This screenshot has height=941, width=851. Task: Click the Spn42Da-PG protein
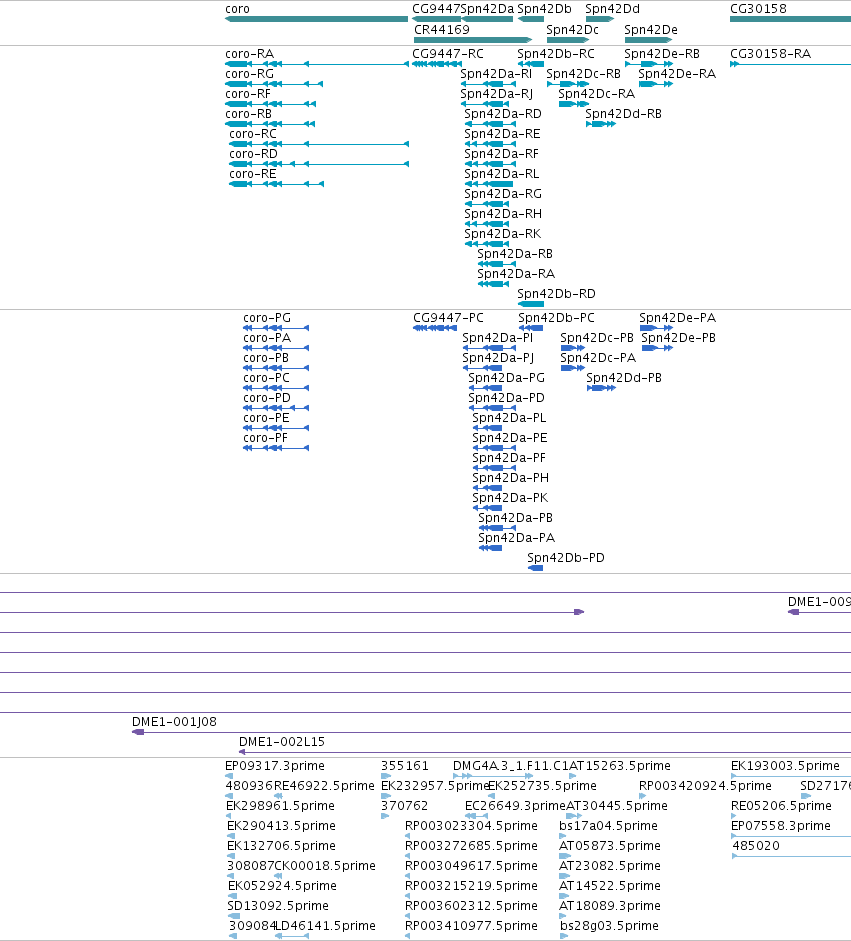click(x=486, y=388)
